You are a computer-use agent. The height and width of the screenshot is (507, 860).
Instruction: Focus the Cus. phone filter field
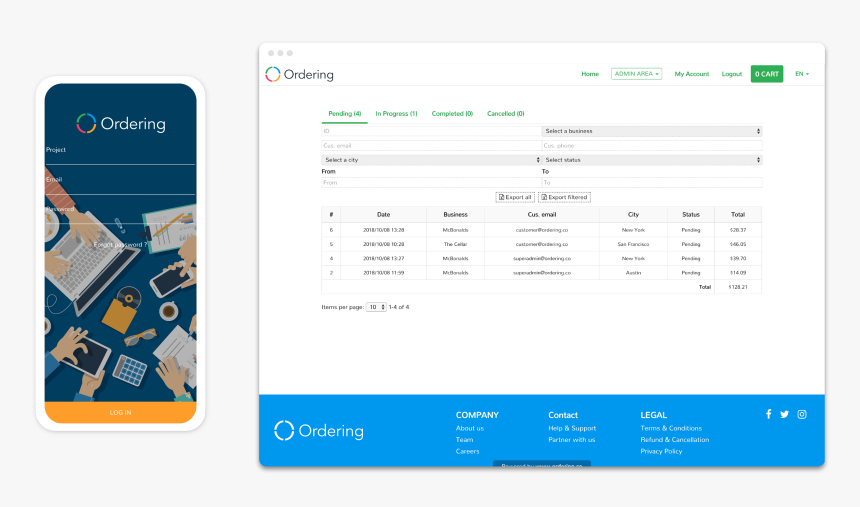click(652, 145)
